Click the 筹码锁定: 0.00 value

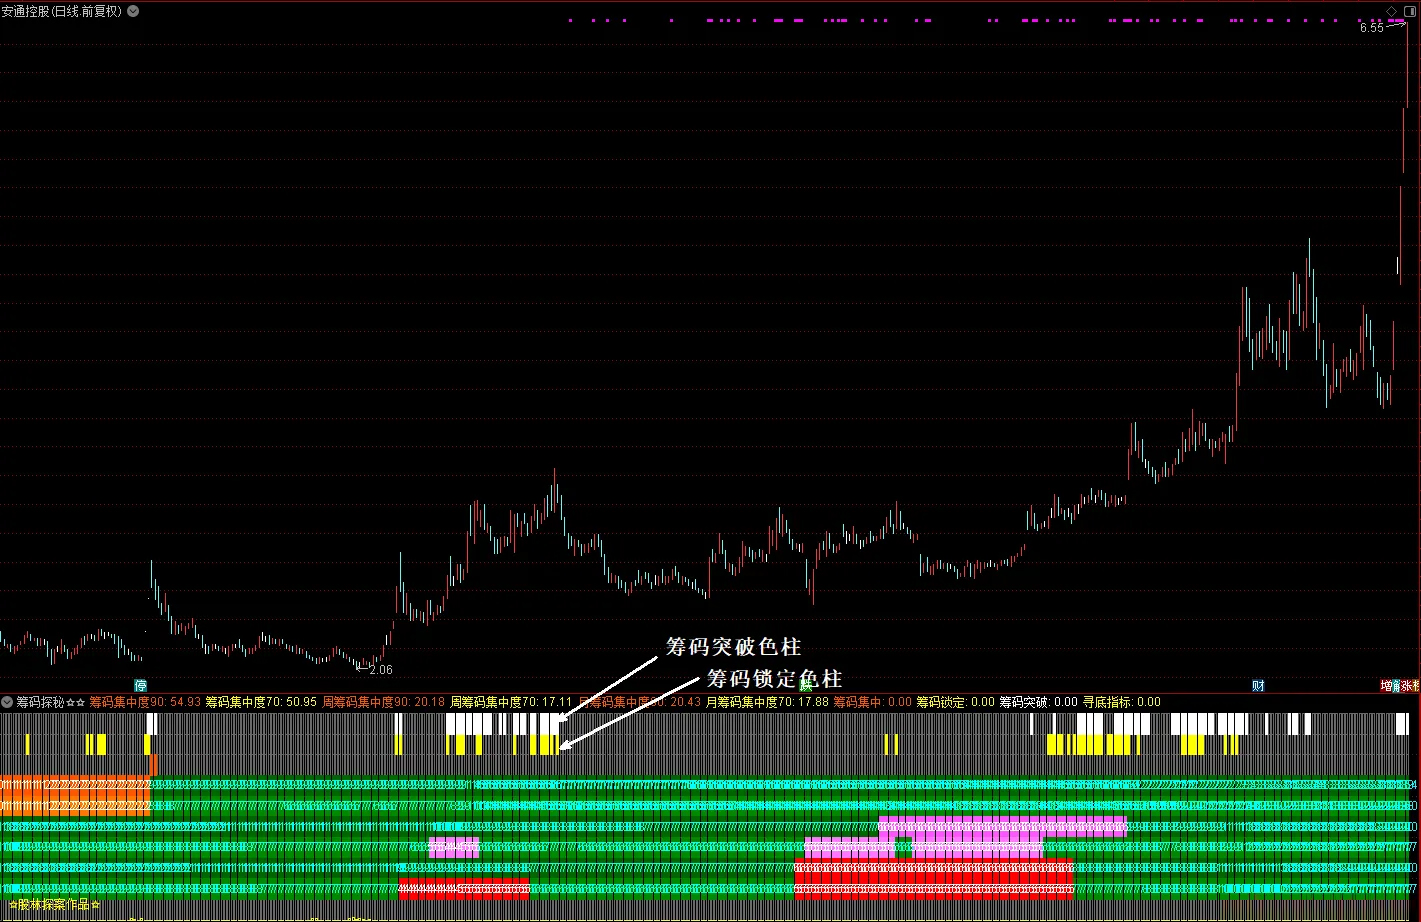pos(956,702)
